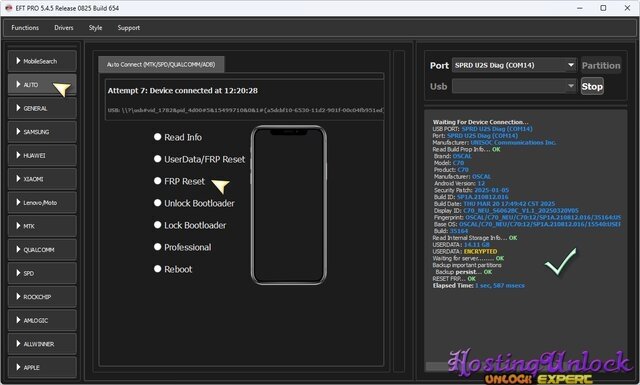Viewport: 640px width, 385px height.
Task: Click the USB device path text line
Action: click(245, 110)
